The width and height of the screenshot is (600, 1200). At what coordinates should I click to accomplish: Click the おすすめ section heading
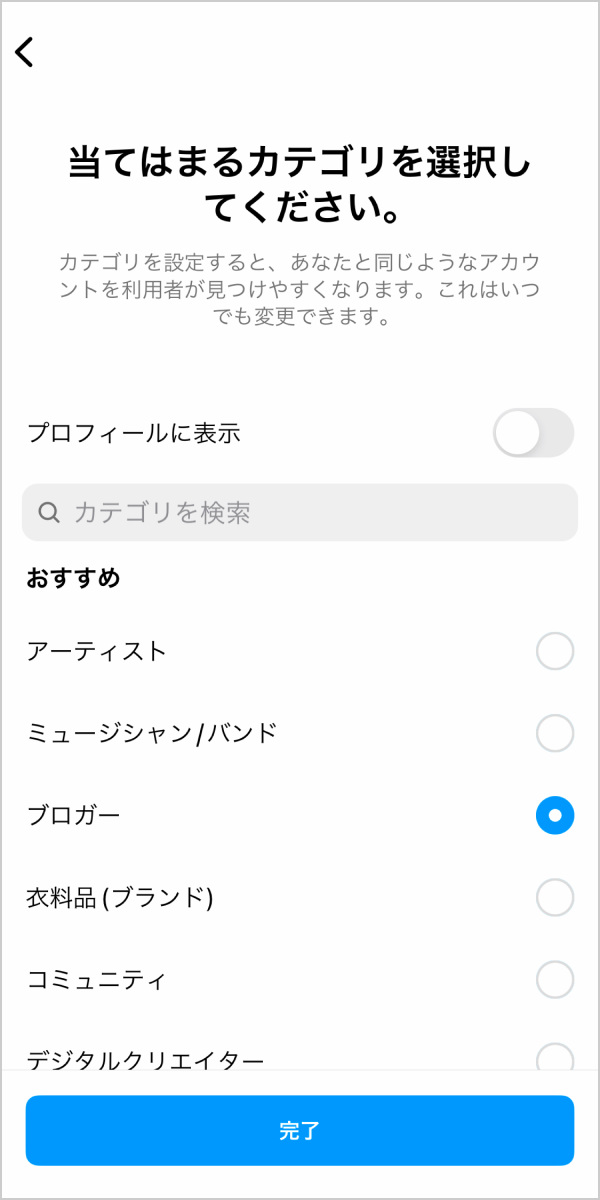point(73,577)
